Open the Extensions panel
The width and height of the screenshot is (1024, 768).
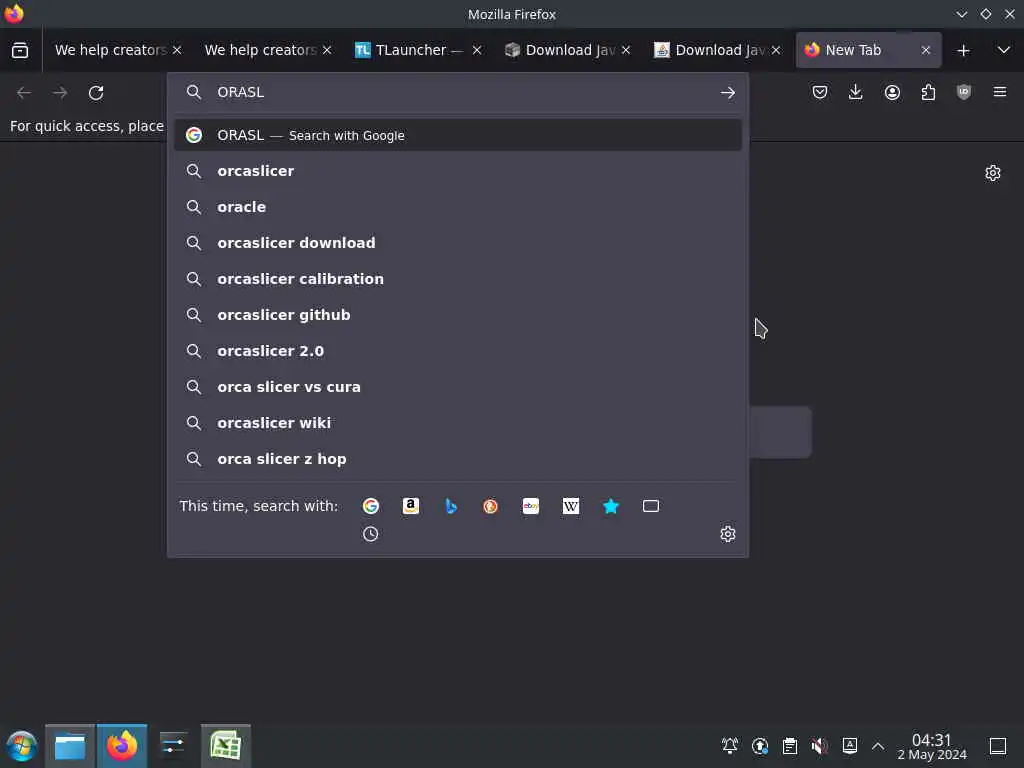point(928,92)
